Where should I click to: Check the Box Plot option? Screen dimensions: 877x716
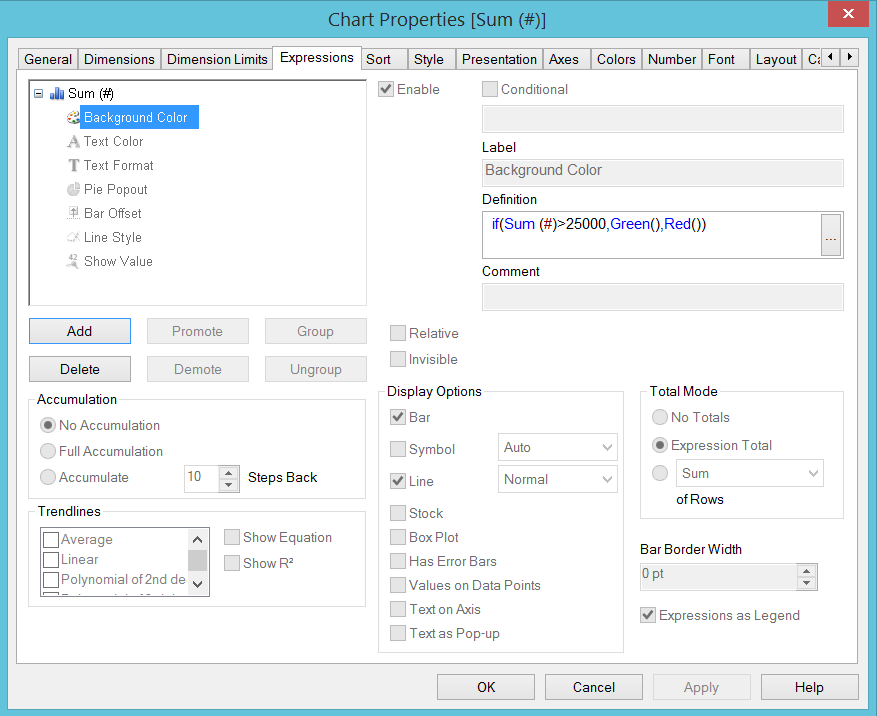[x=398, y=537]
